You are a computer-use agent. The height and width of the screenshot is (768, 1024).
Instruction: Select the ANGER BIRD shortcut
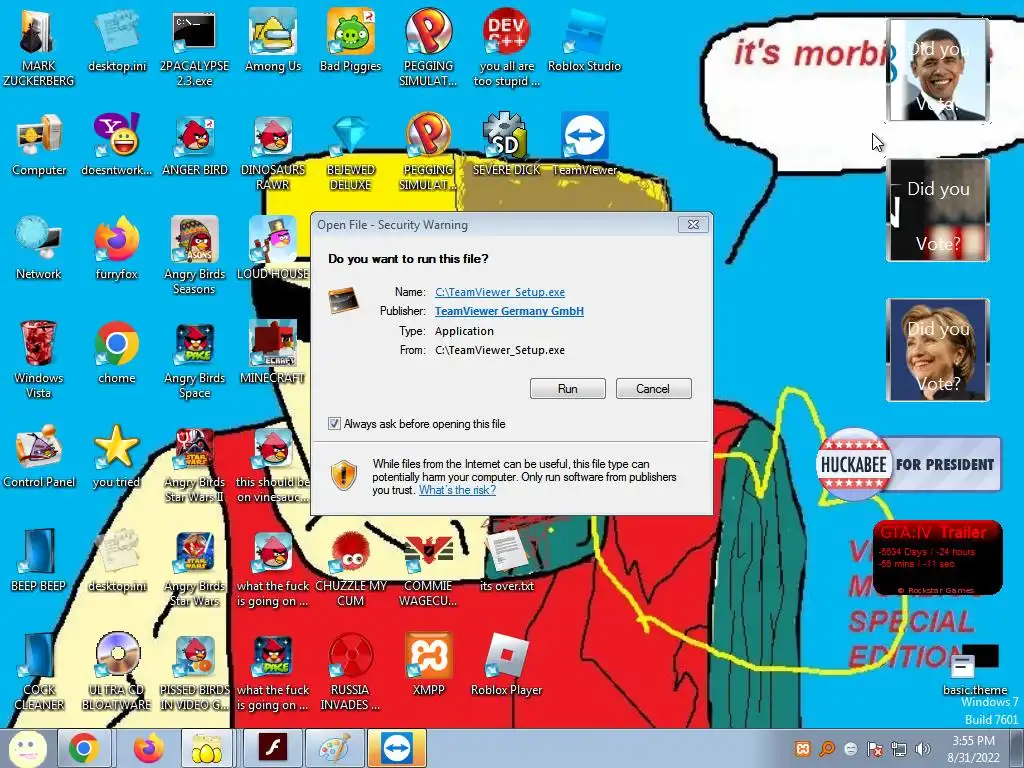click(194, 145)
